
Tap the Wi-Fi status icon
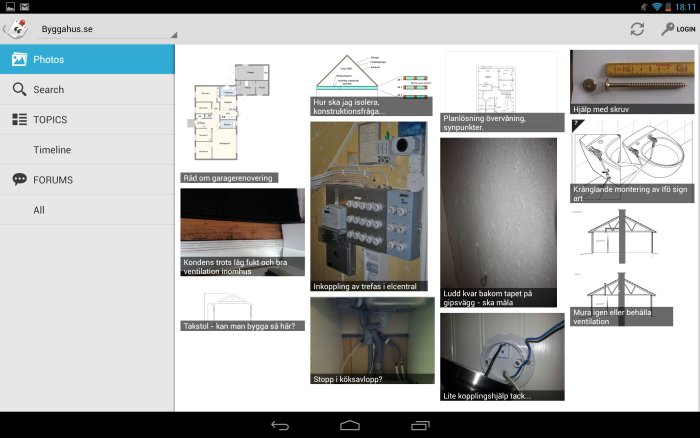click(657, 6)
